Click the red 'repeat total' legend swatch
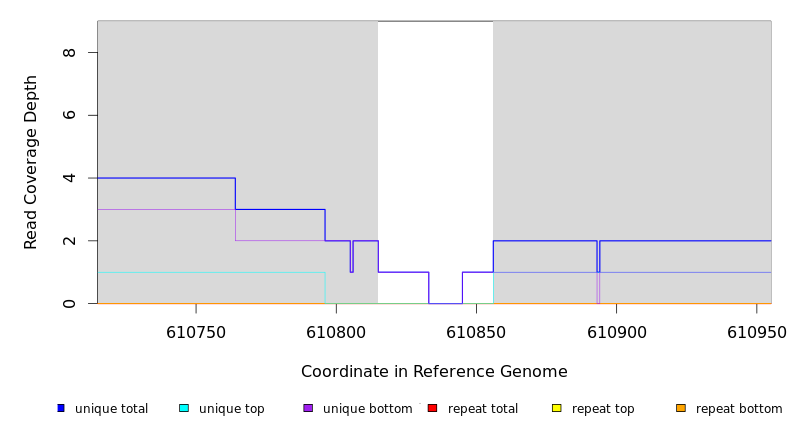The image size is (792, 432). coord(432,408)
